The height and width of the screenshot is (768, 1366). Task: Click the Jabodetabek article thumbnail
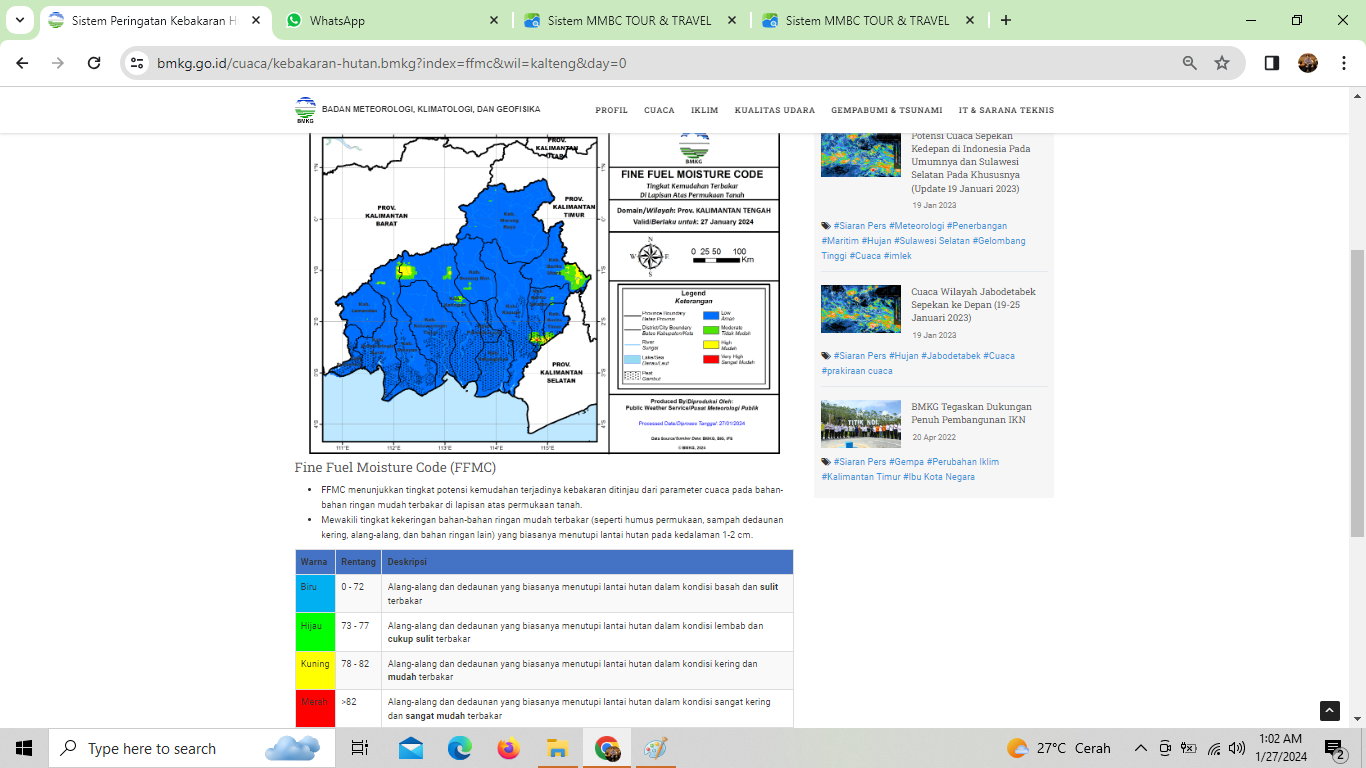tap(861, 309)
